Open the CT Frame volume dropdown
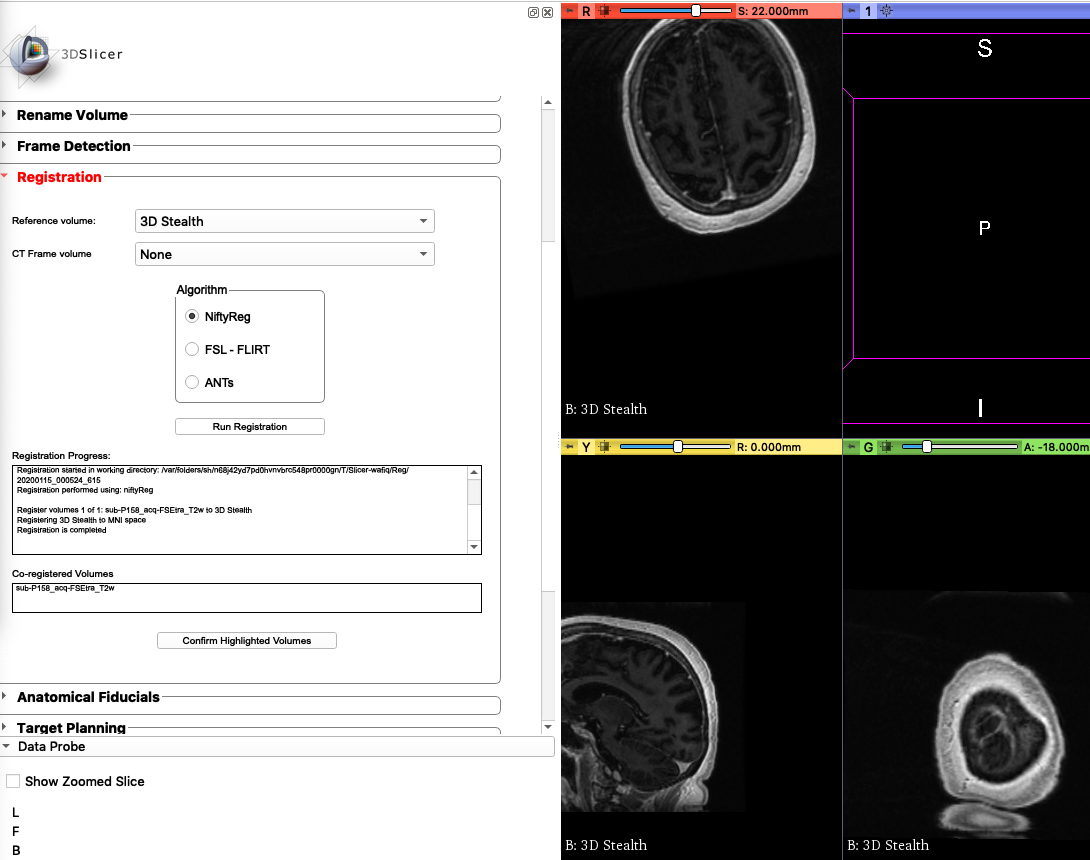 point(284,254)
